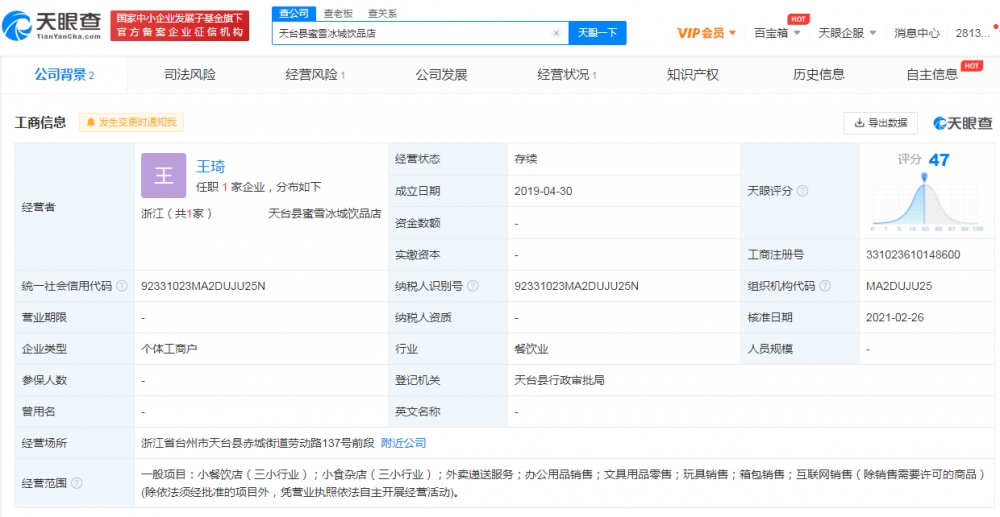1000x517 pixels.
Task: Switch to the 经营风险 tab
Action: (x=315, y=75)
